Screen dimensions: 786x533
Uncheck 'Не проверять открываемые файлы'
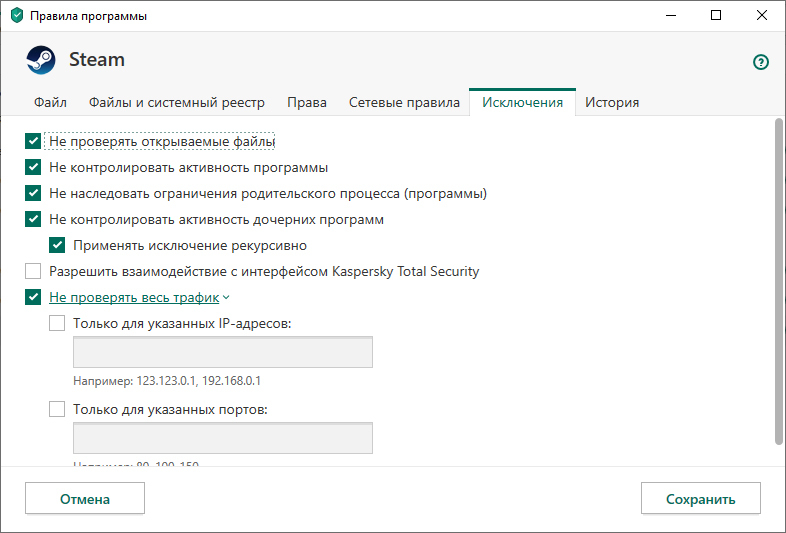(33, 142)
